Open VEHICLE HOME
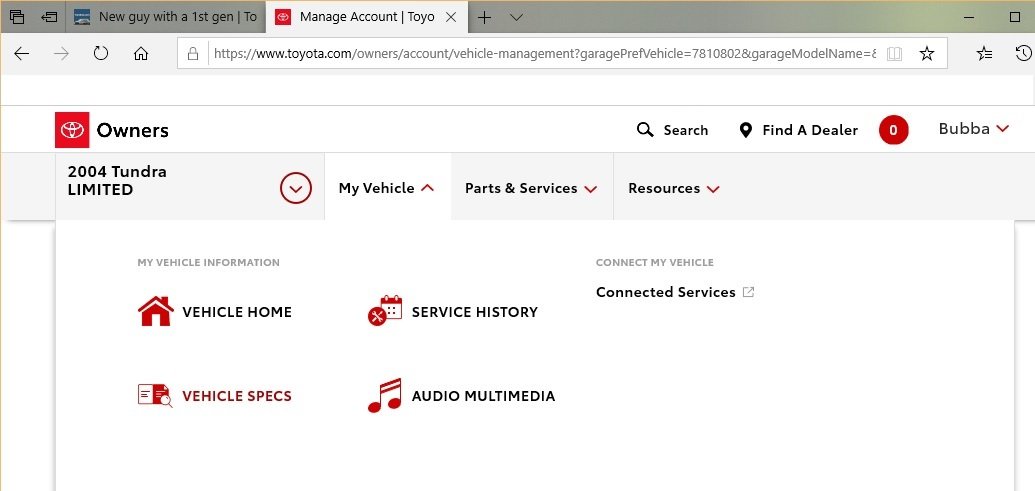The image size is (1035, 491). pyautogui.click(x=237, y=312)
